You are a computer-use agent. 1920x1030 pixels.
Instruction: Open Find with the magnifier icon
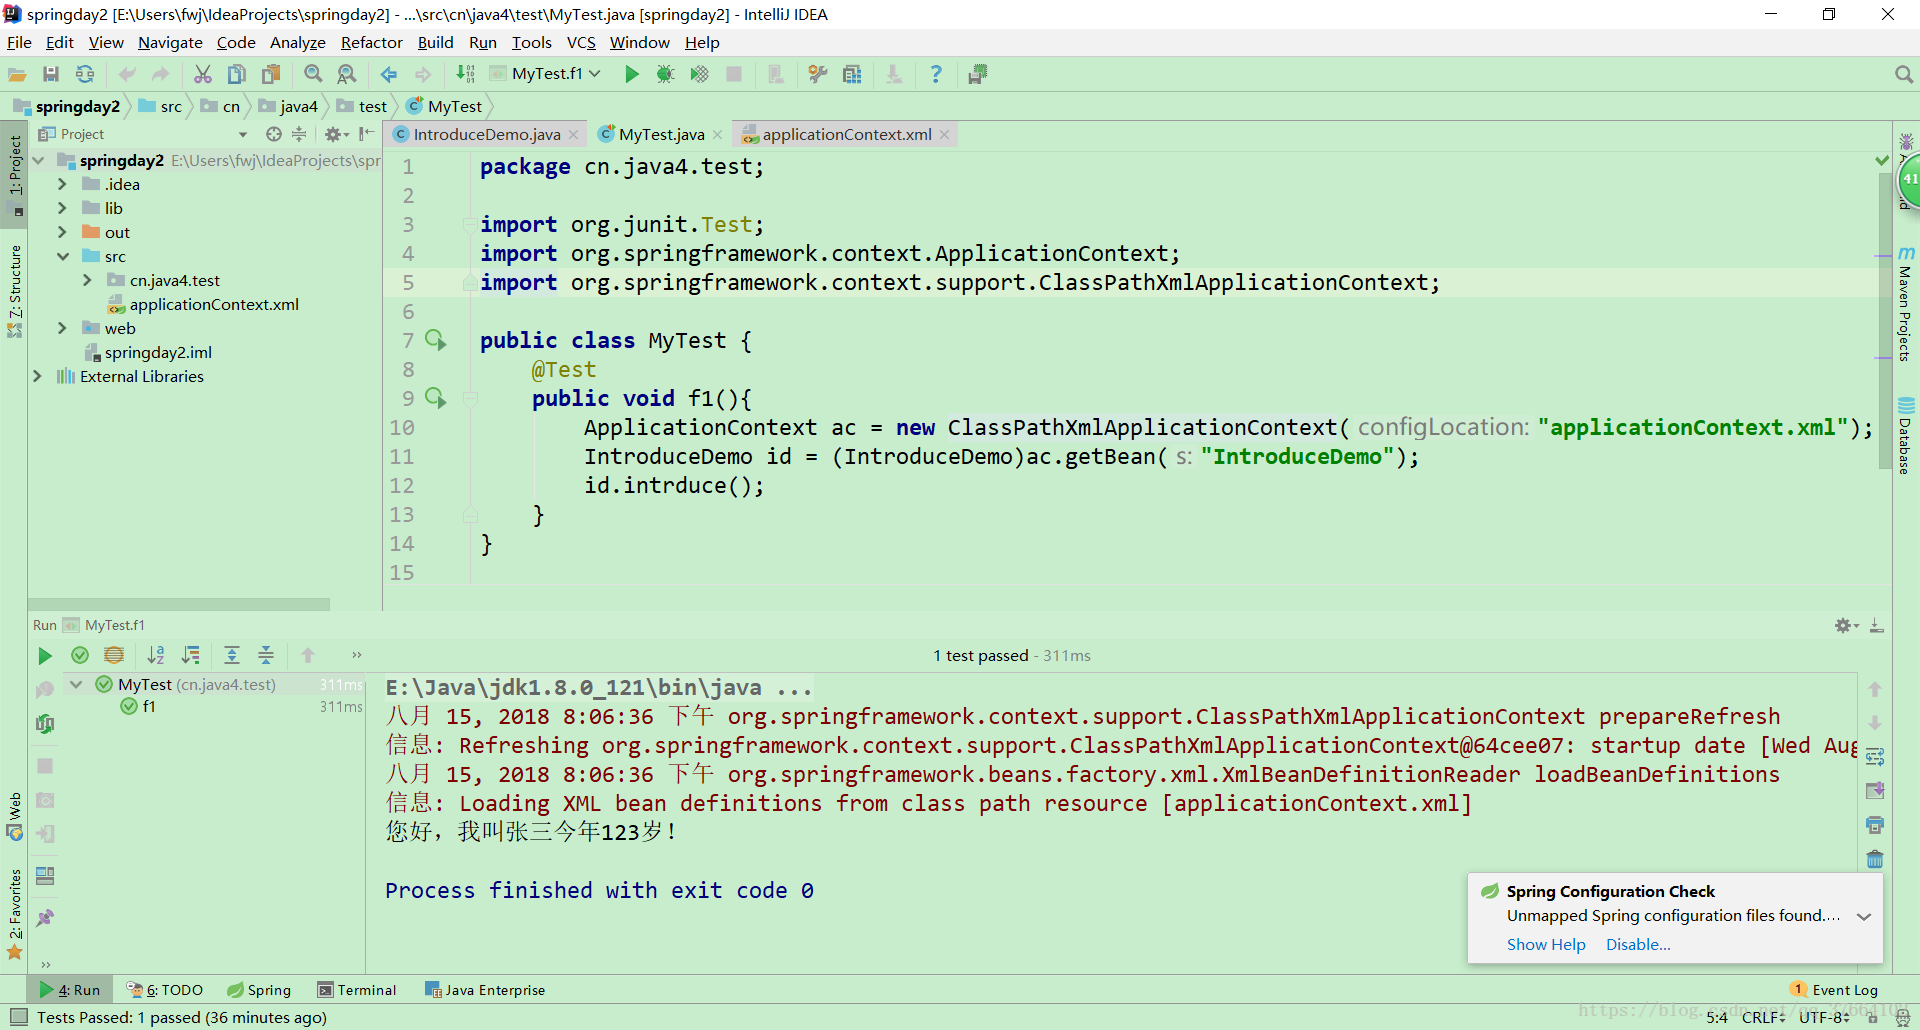coord(313,74)
